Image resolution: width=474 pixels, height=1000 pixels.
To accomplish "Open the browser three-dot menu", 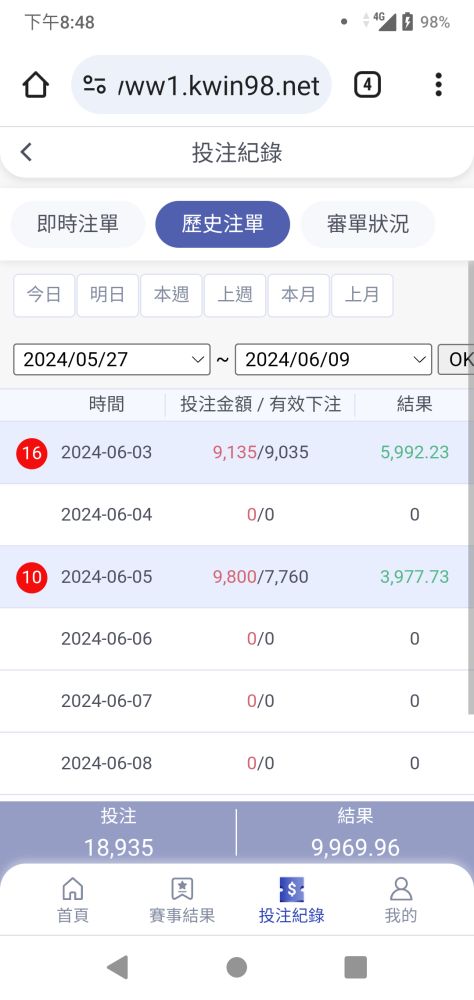I will point(438,85).
